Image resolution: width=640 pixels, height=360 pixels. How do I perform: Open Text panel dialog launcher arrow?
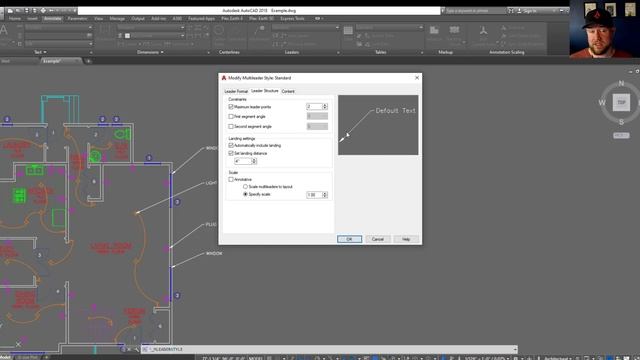click(91, 53)
